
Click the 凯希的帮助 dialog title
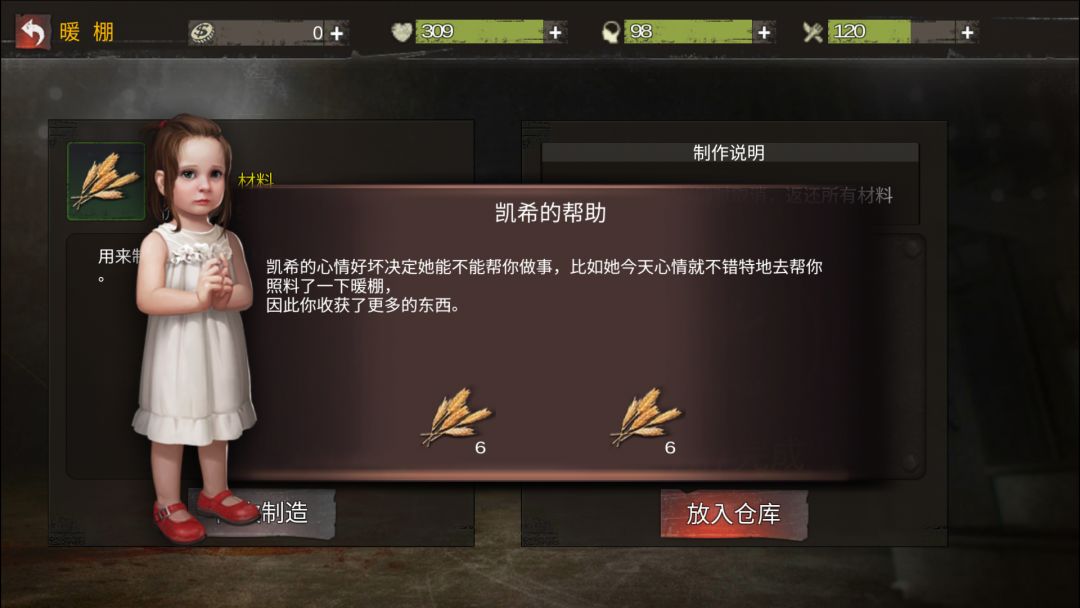550,213
